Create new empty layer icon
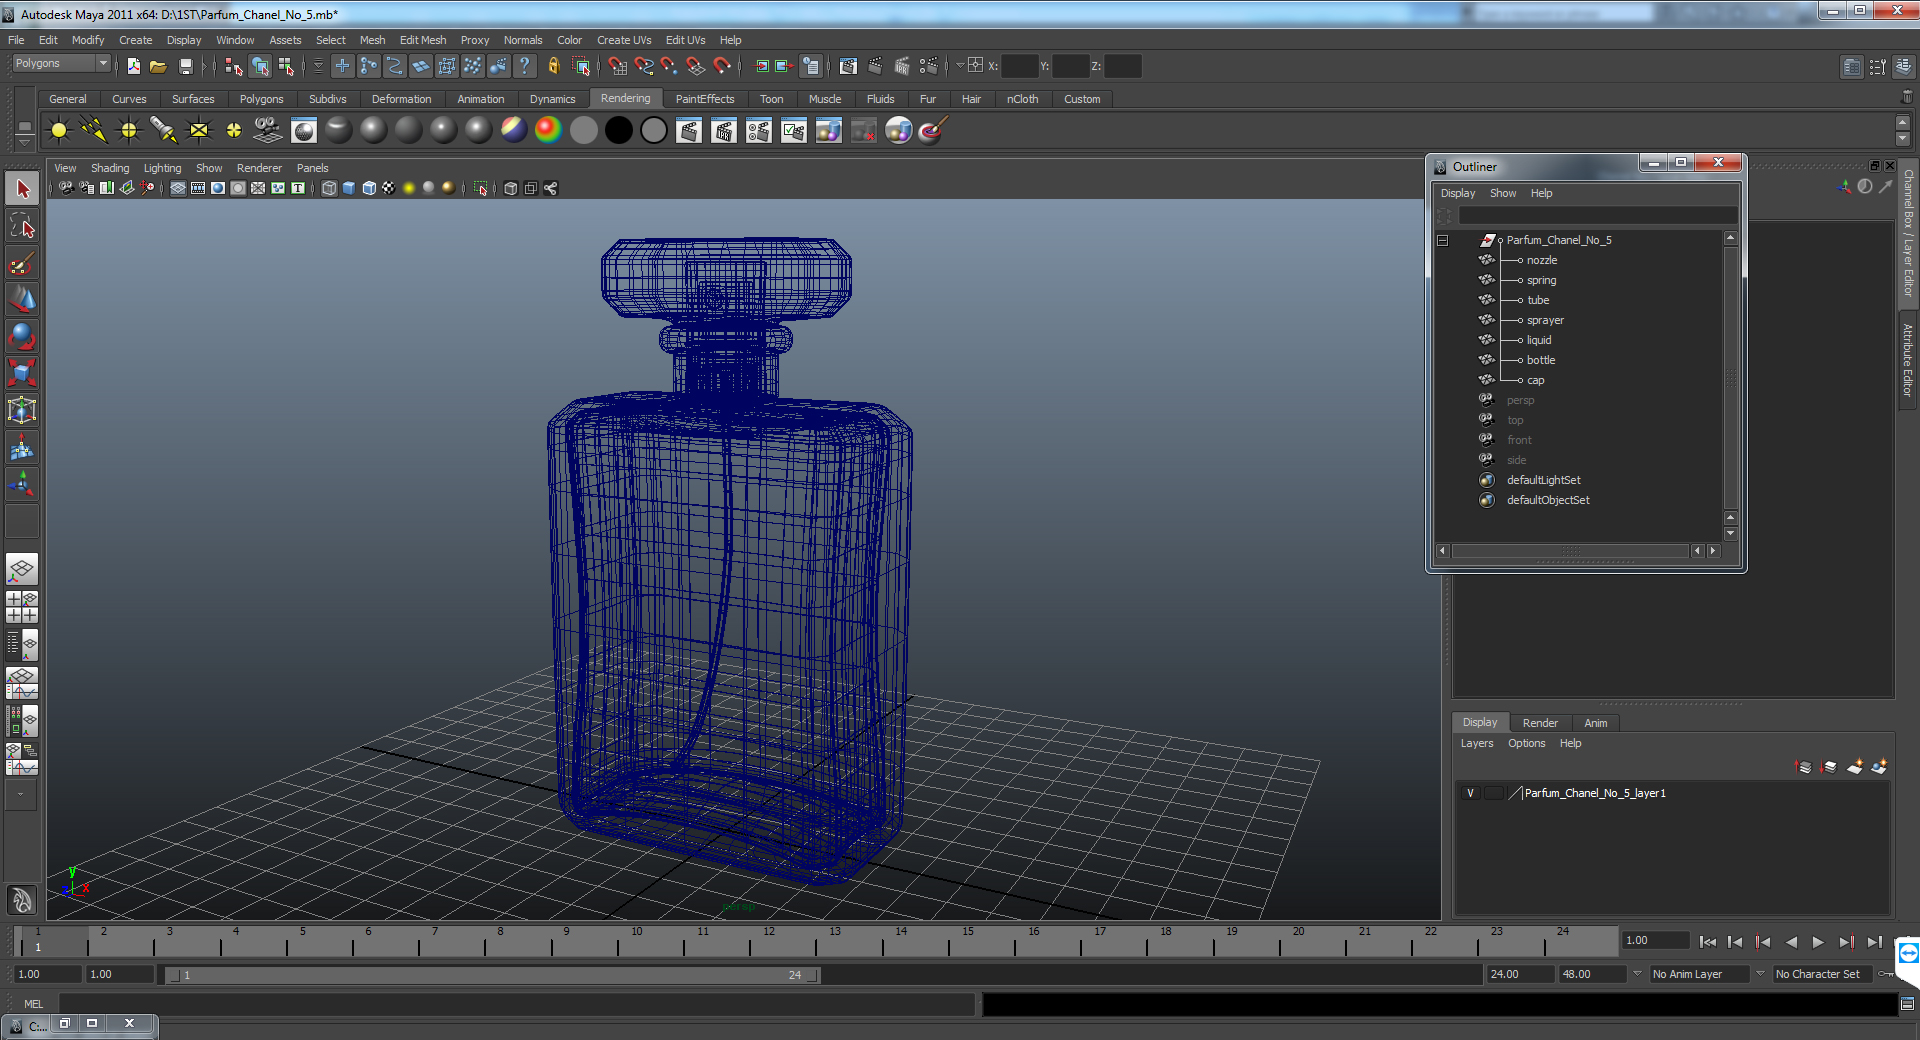Screen dimensions: 1920x1040 click(1855, 767)
